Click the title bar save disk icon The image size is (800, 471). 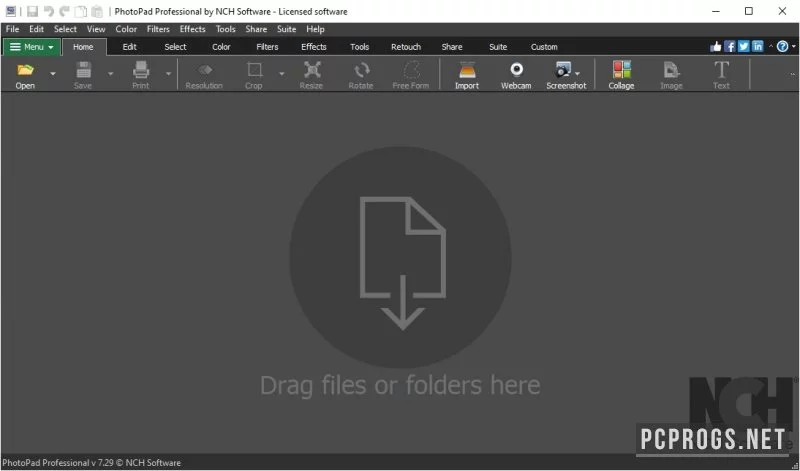[x=33, y=11]
